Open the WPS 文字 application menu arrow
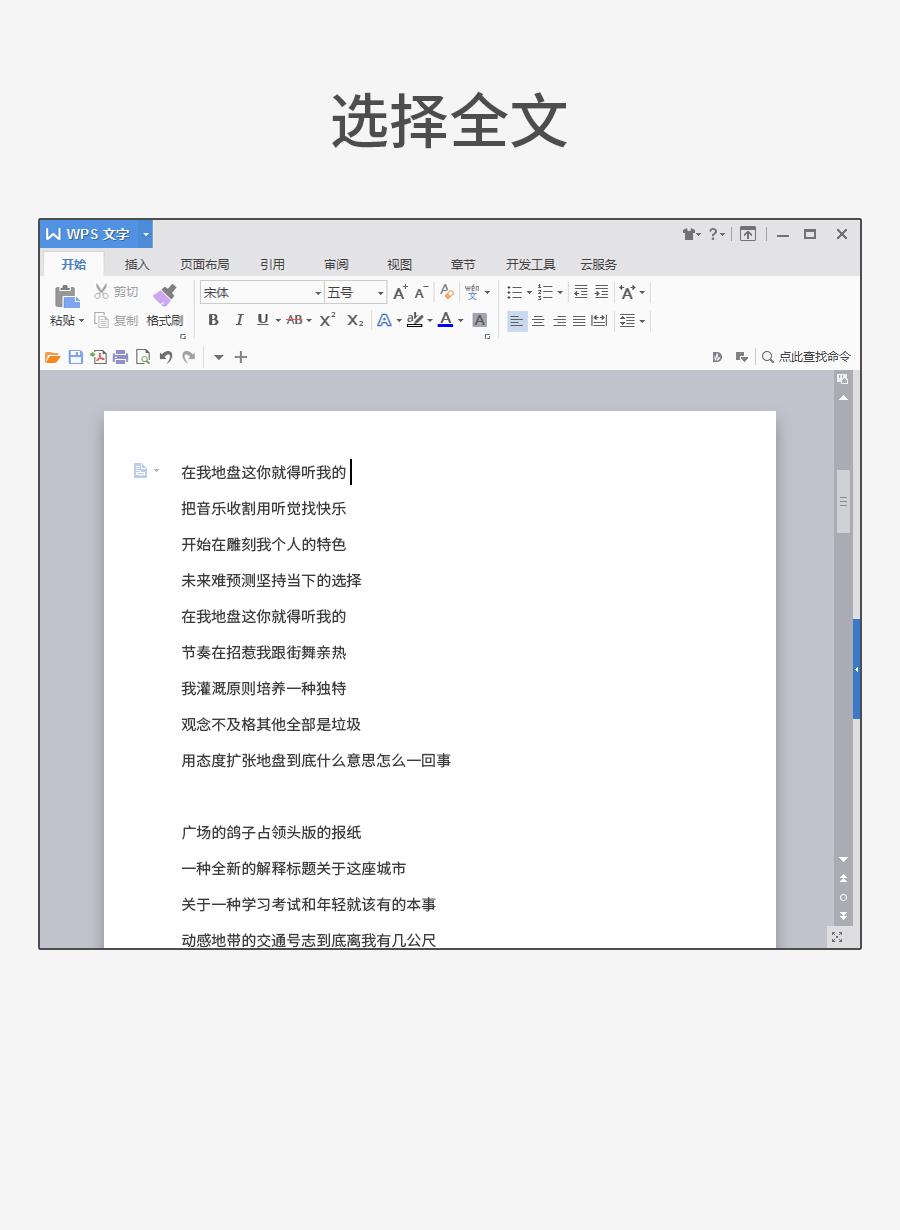 click(x=146, y=234)
